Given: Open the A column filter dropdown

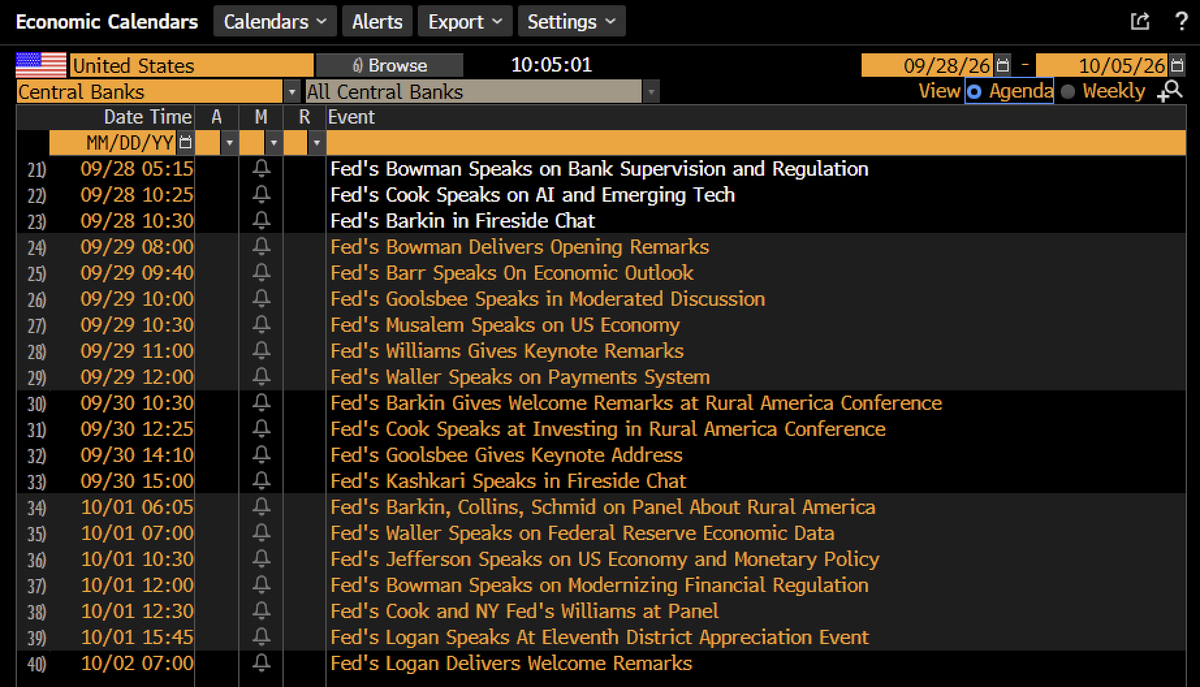Looking at the screenshot, I should 229,143.
